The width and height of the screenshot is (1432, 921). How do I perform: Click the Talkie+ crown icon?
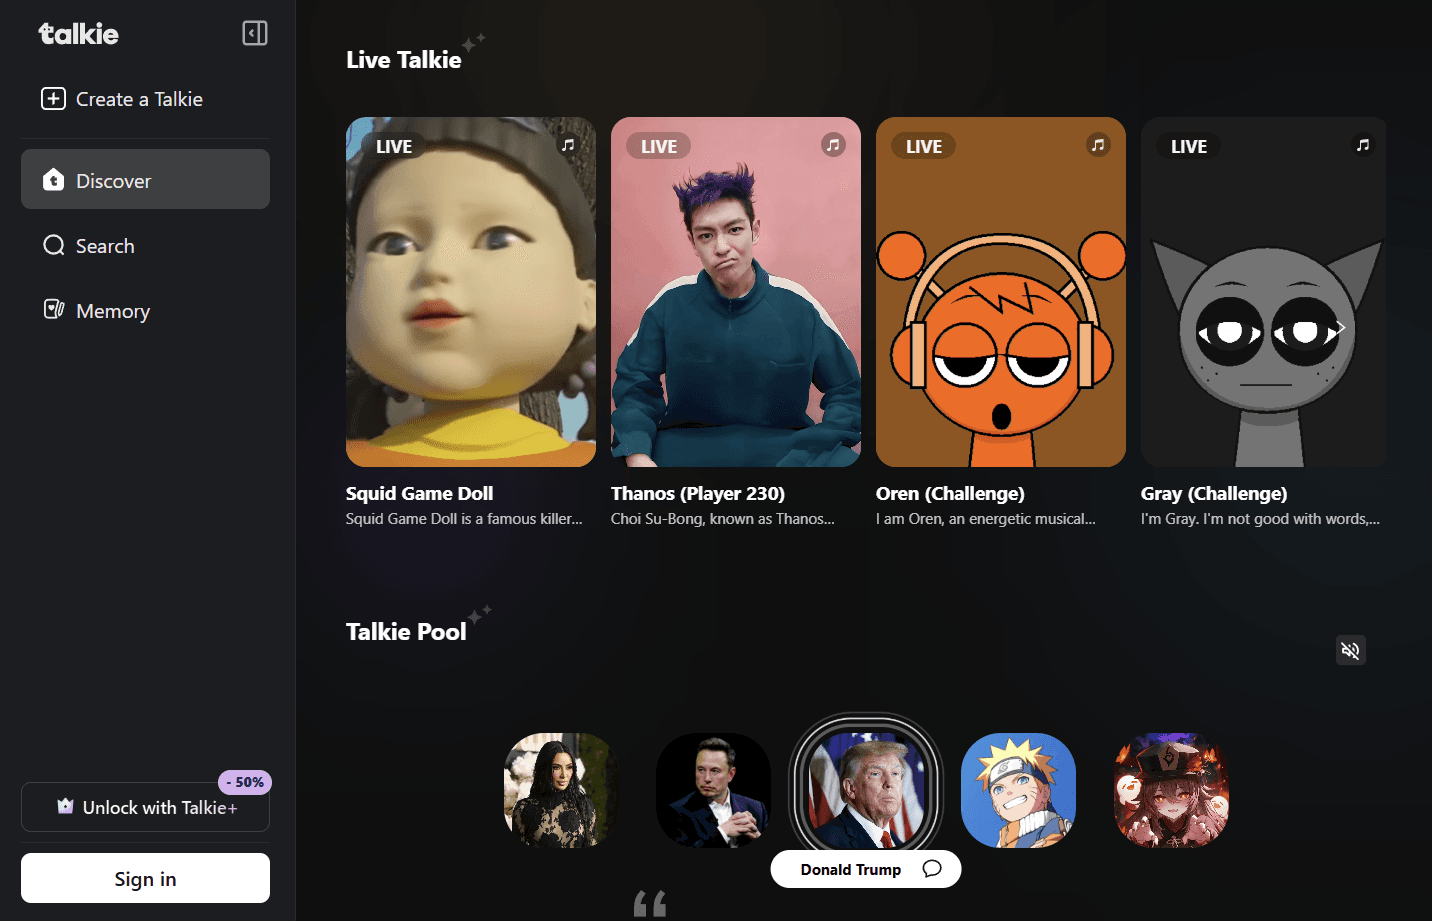pyautogui.click(x=66, y=806)
